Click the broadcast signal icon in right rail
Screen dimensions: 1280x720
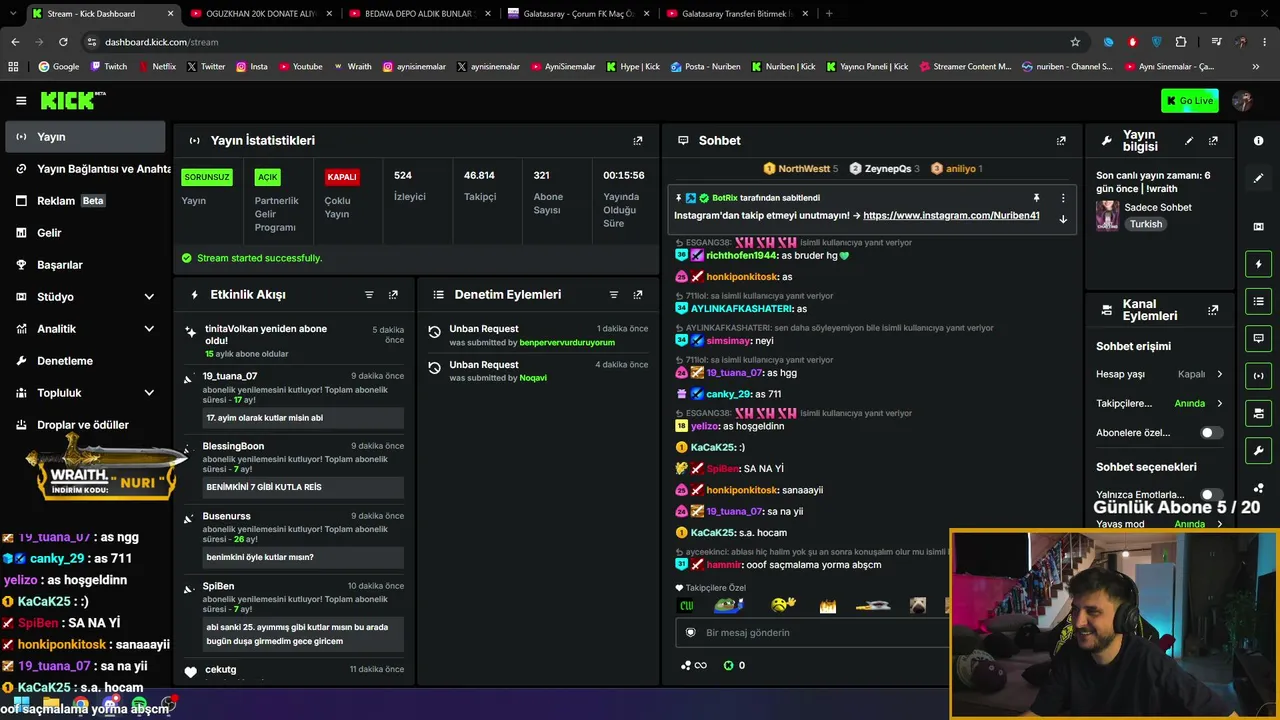[x=1258, y=376]
